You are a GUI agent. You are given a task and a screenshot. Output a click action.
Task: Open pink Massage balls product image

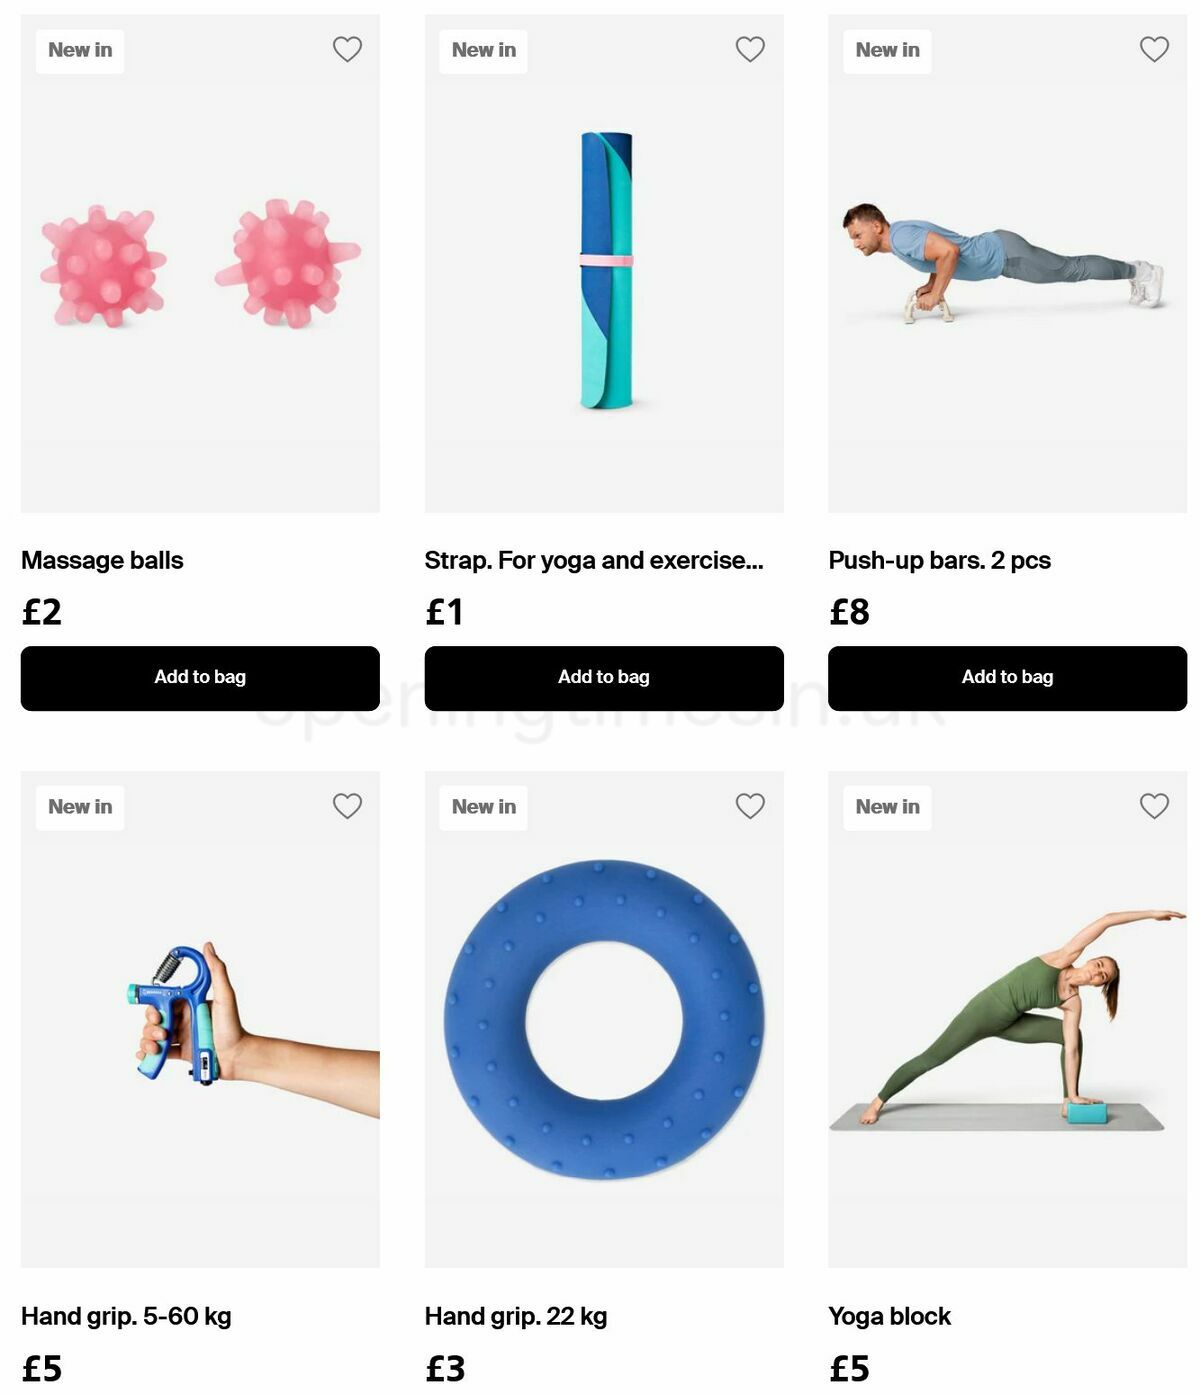tap(200, 264)
